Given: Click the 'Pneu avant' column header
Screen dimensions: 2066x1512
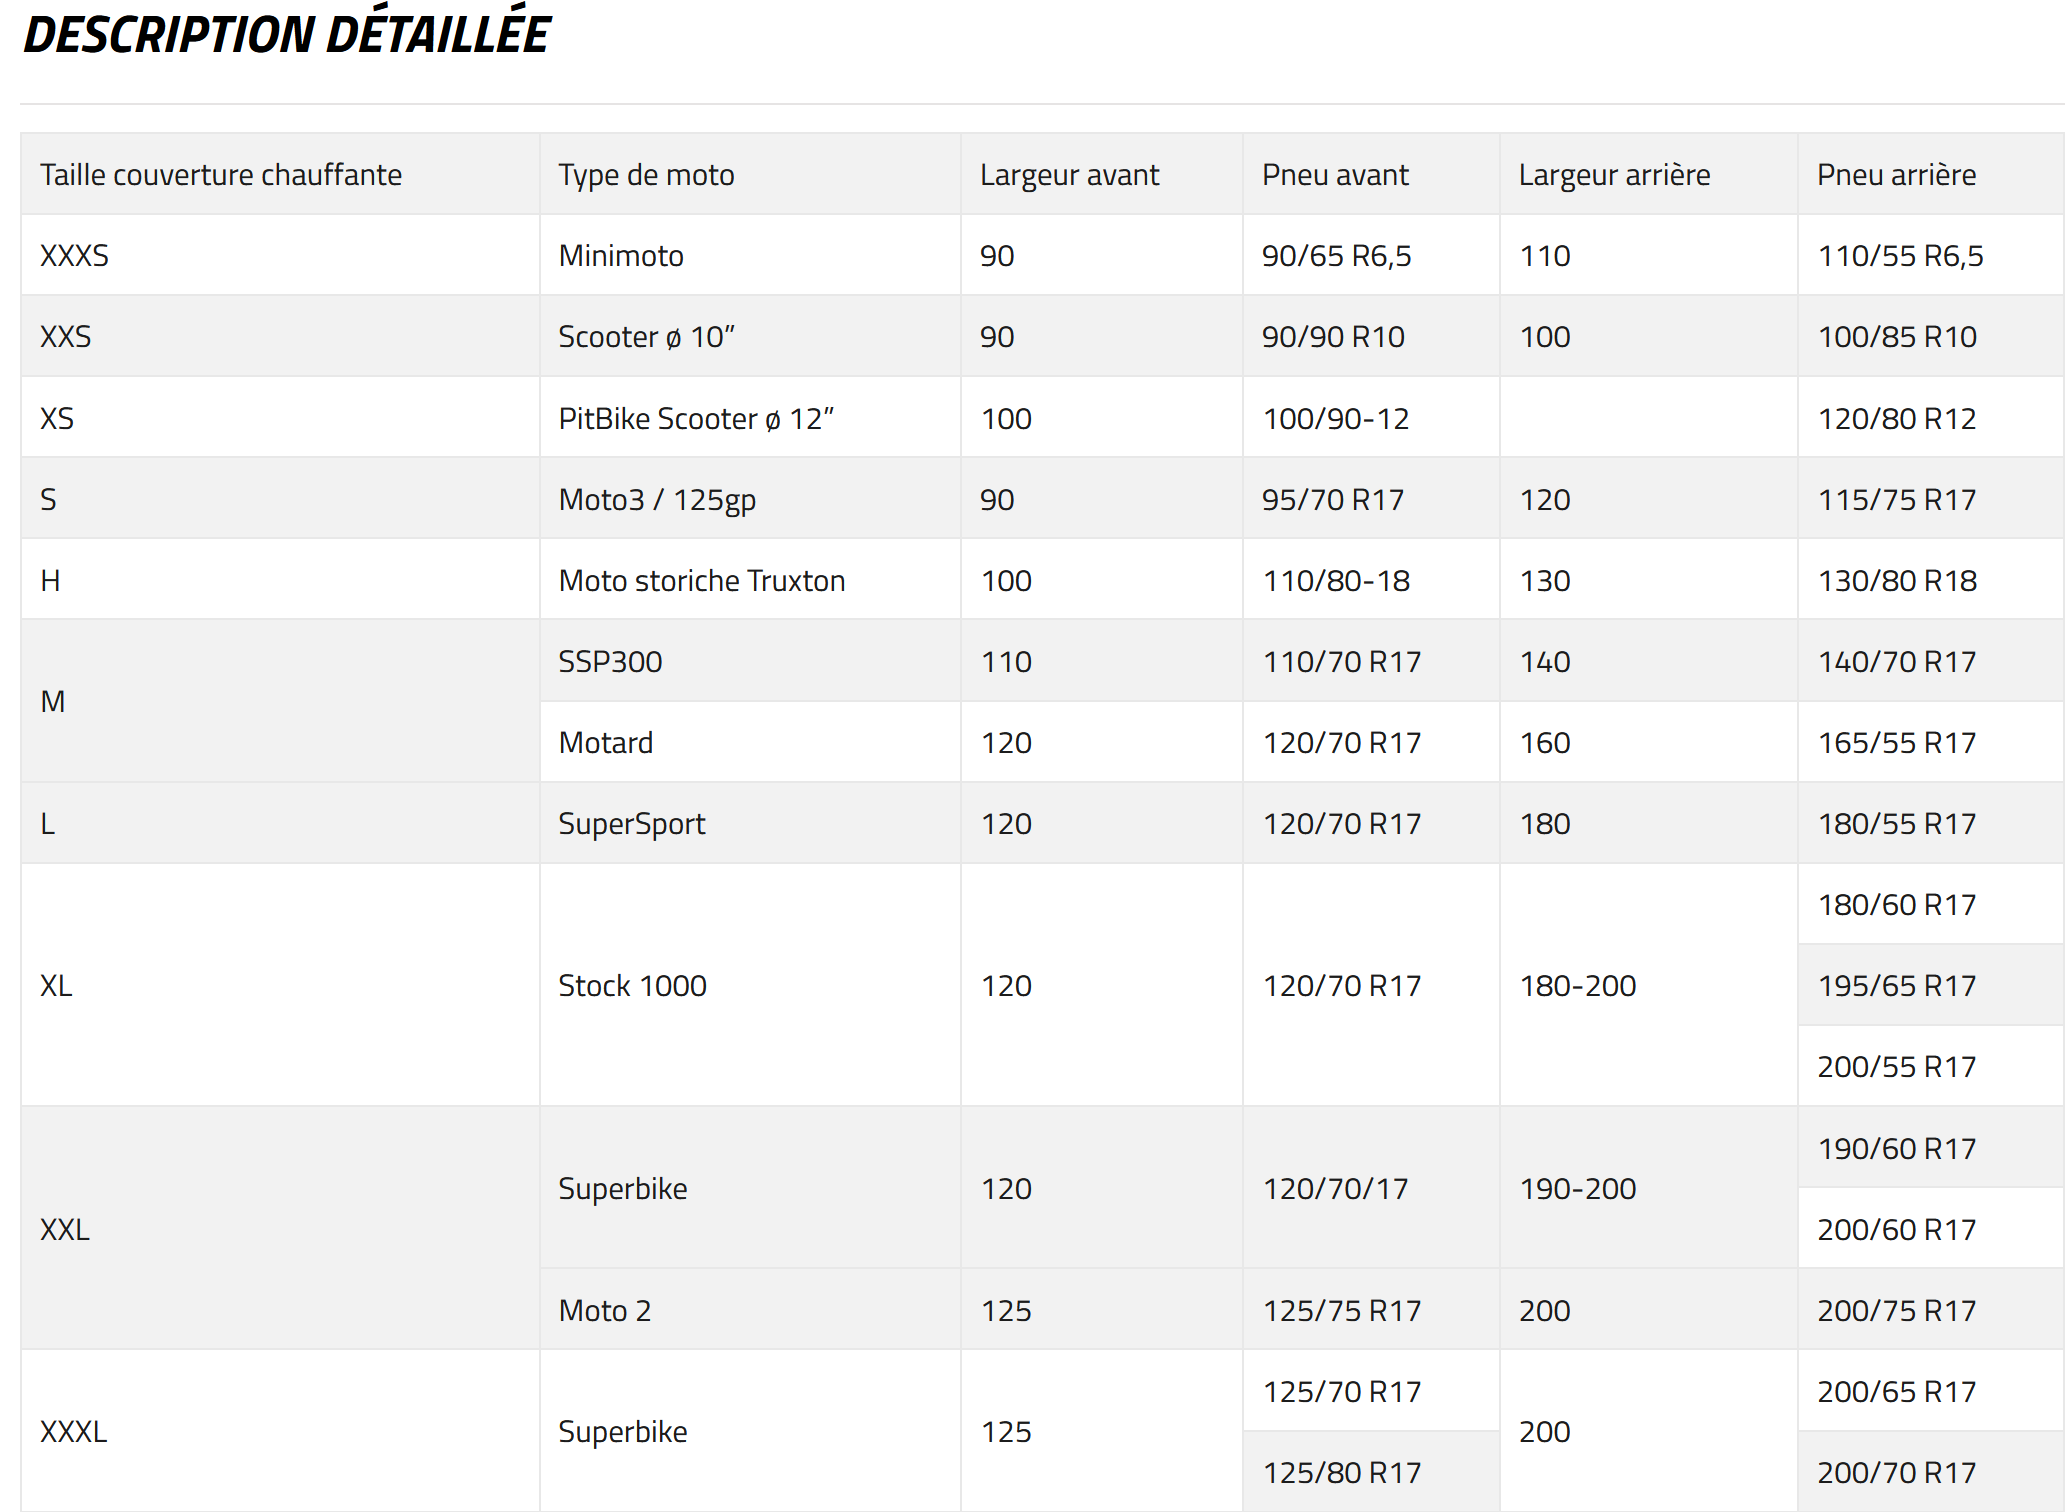Looking at the screenshot, I should point(1335,175).
